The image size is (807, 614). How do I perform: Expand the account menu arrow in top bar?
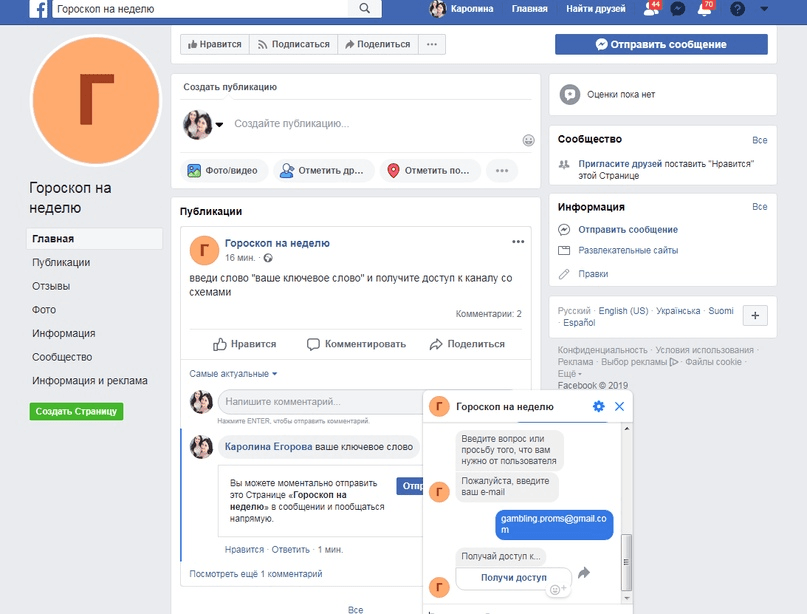764,9
